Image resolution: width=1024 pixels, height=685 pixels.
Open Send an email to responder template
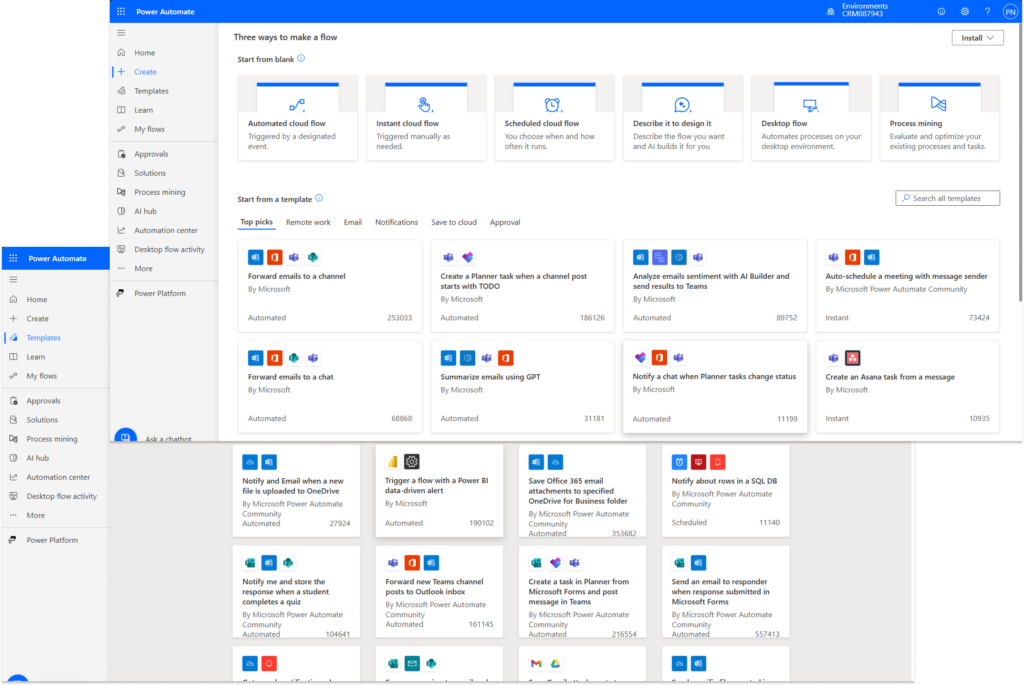725,592
